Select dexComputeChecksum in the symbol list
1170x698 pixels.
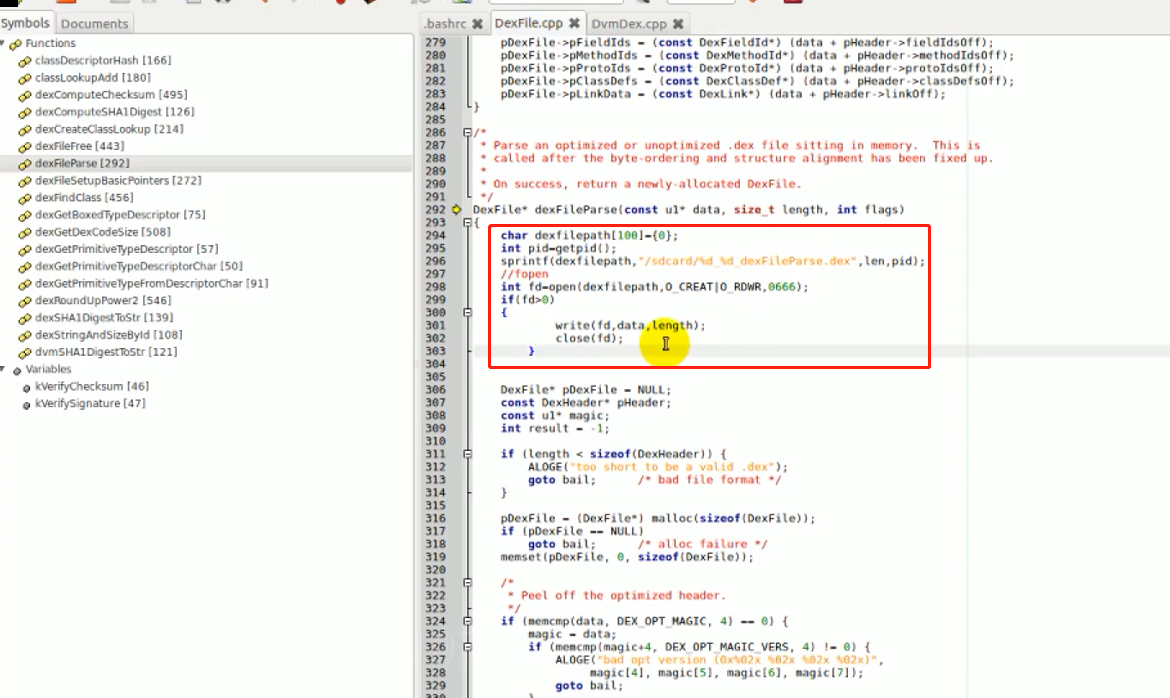(95, 95)
